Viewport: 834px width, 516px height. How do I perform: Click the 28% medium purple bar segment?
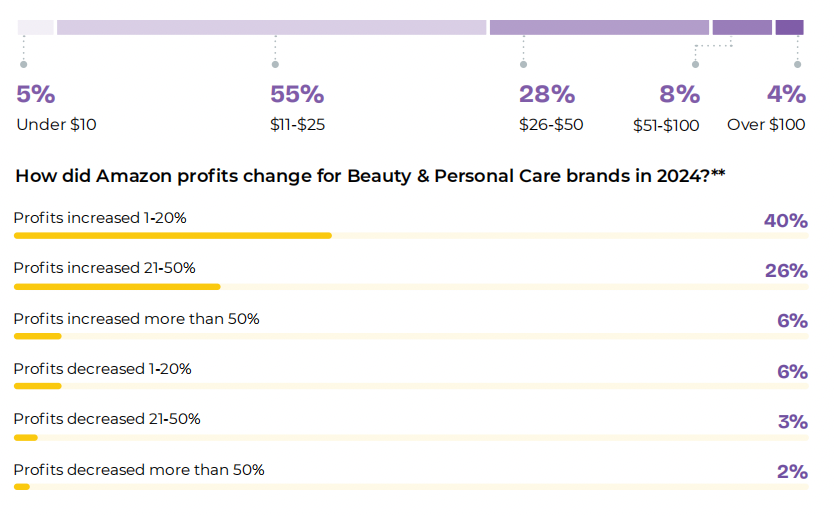pyautogui.click(x=599, y=27)
